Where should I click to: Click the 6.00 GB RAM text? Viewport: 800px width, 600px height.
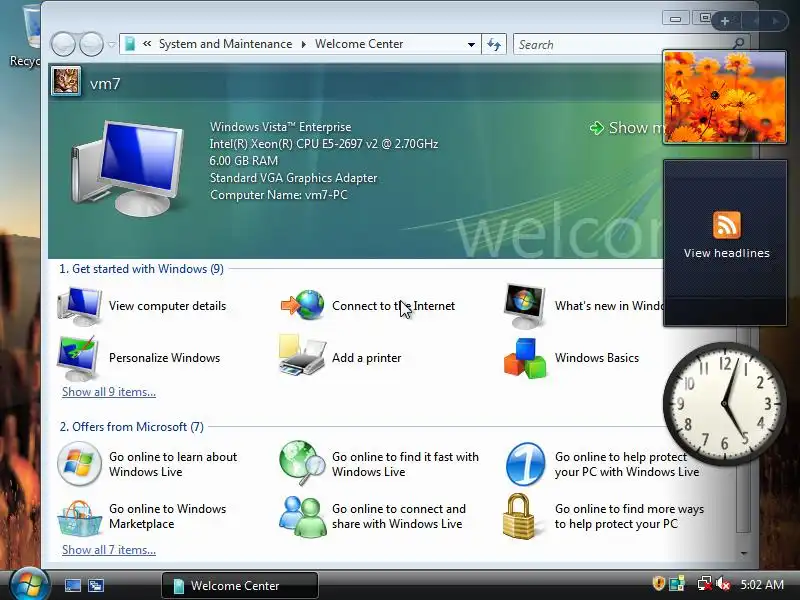coord(244,161)
